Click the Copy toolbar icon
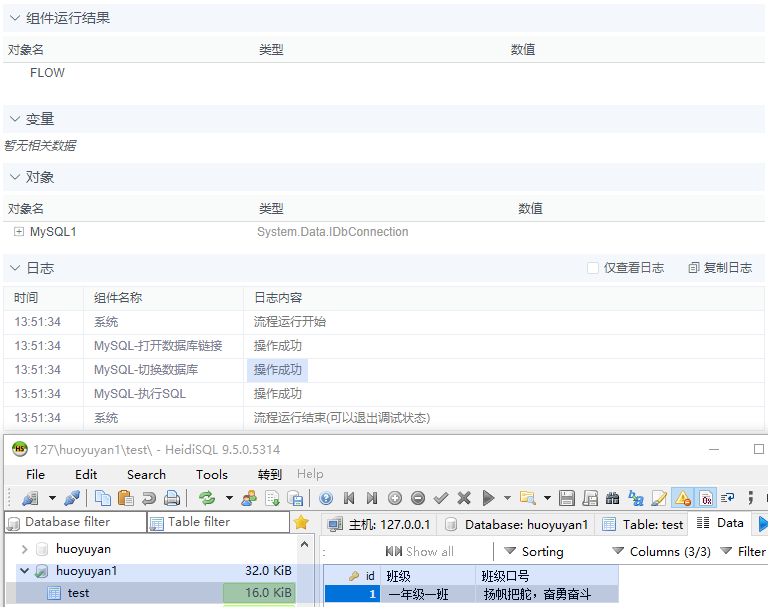 point(102,498)
